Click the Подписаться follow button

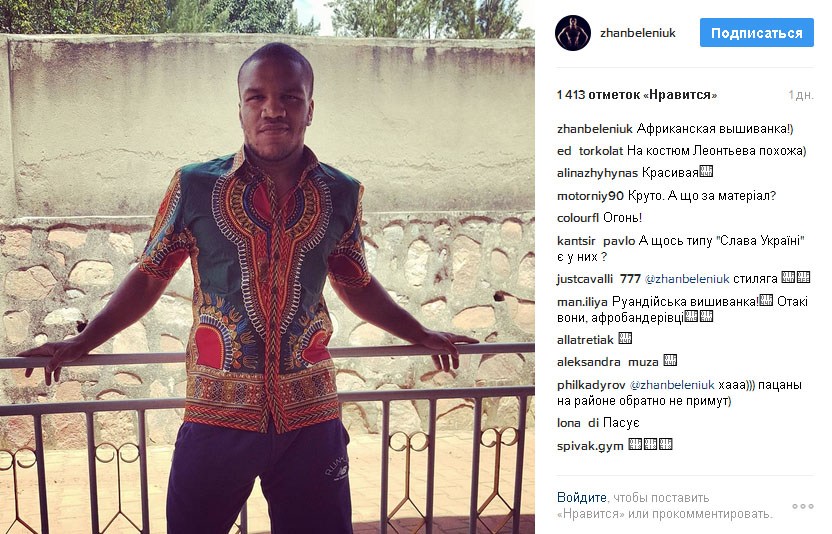point(757,33)
